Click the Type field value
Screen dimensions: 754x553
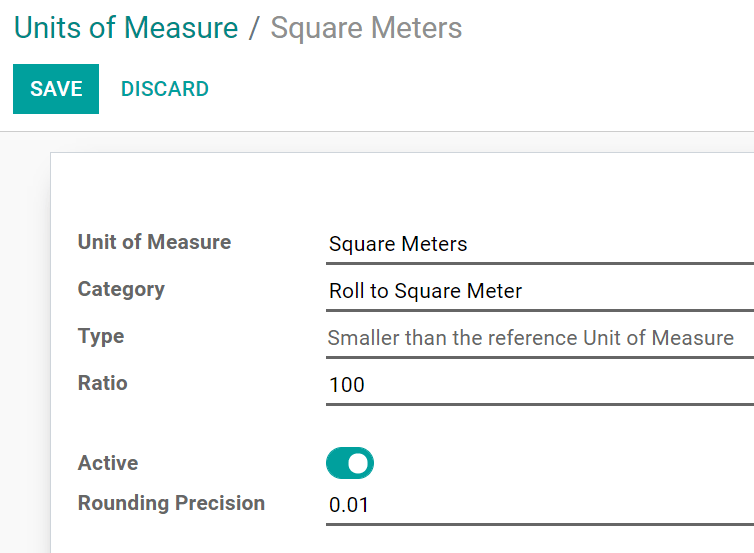click(x=531, y=338)
